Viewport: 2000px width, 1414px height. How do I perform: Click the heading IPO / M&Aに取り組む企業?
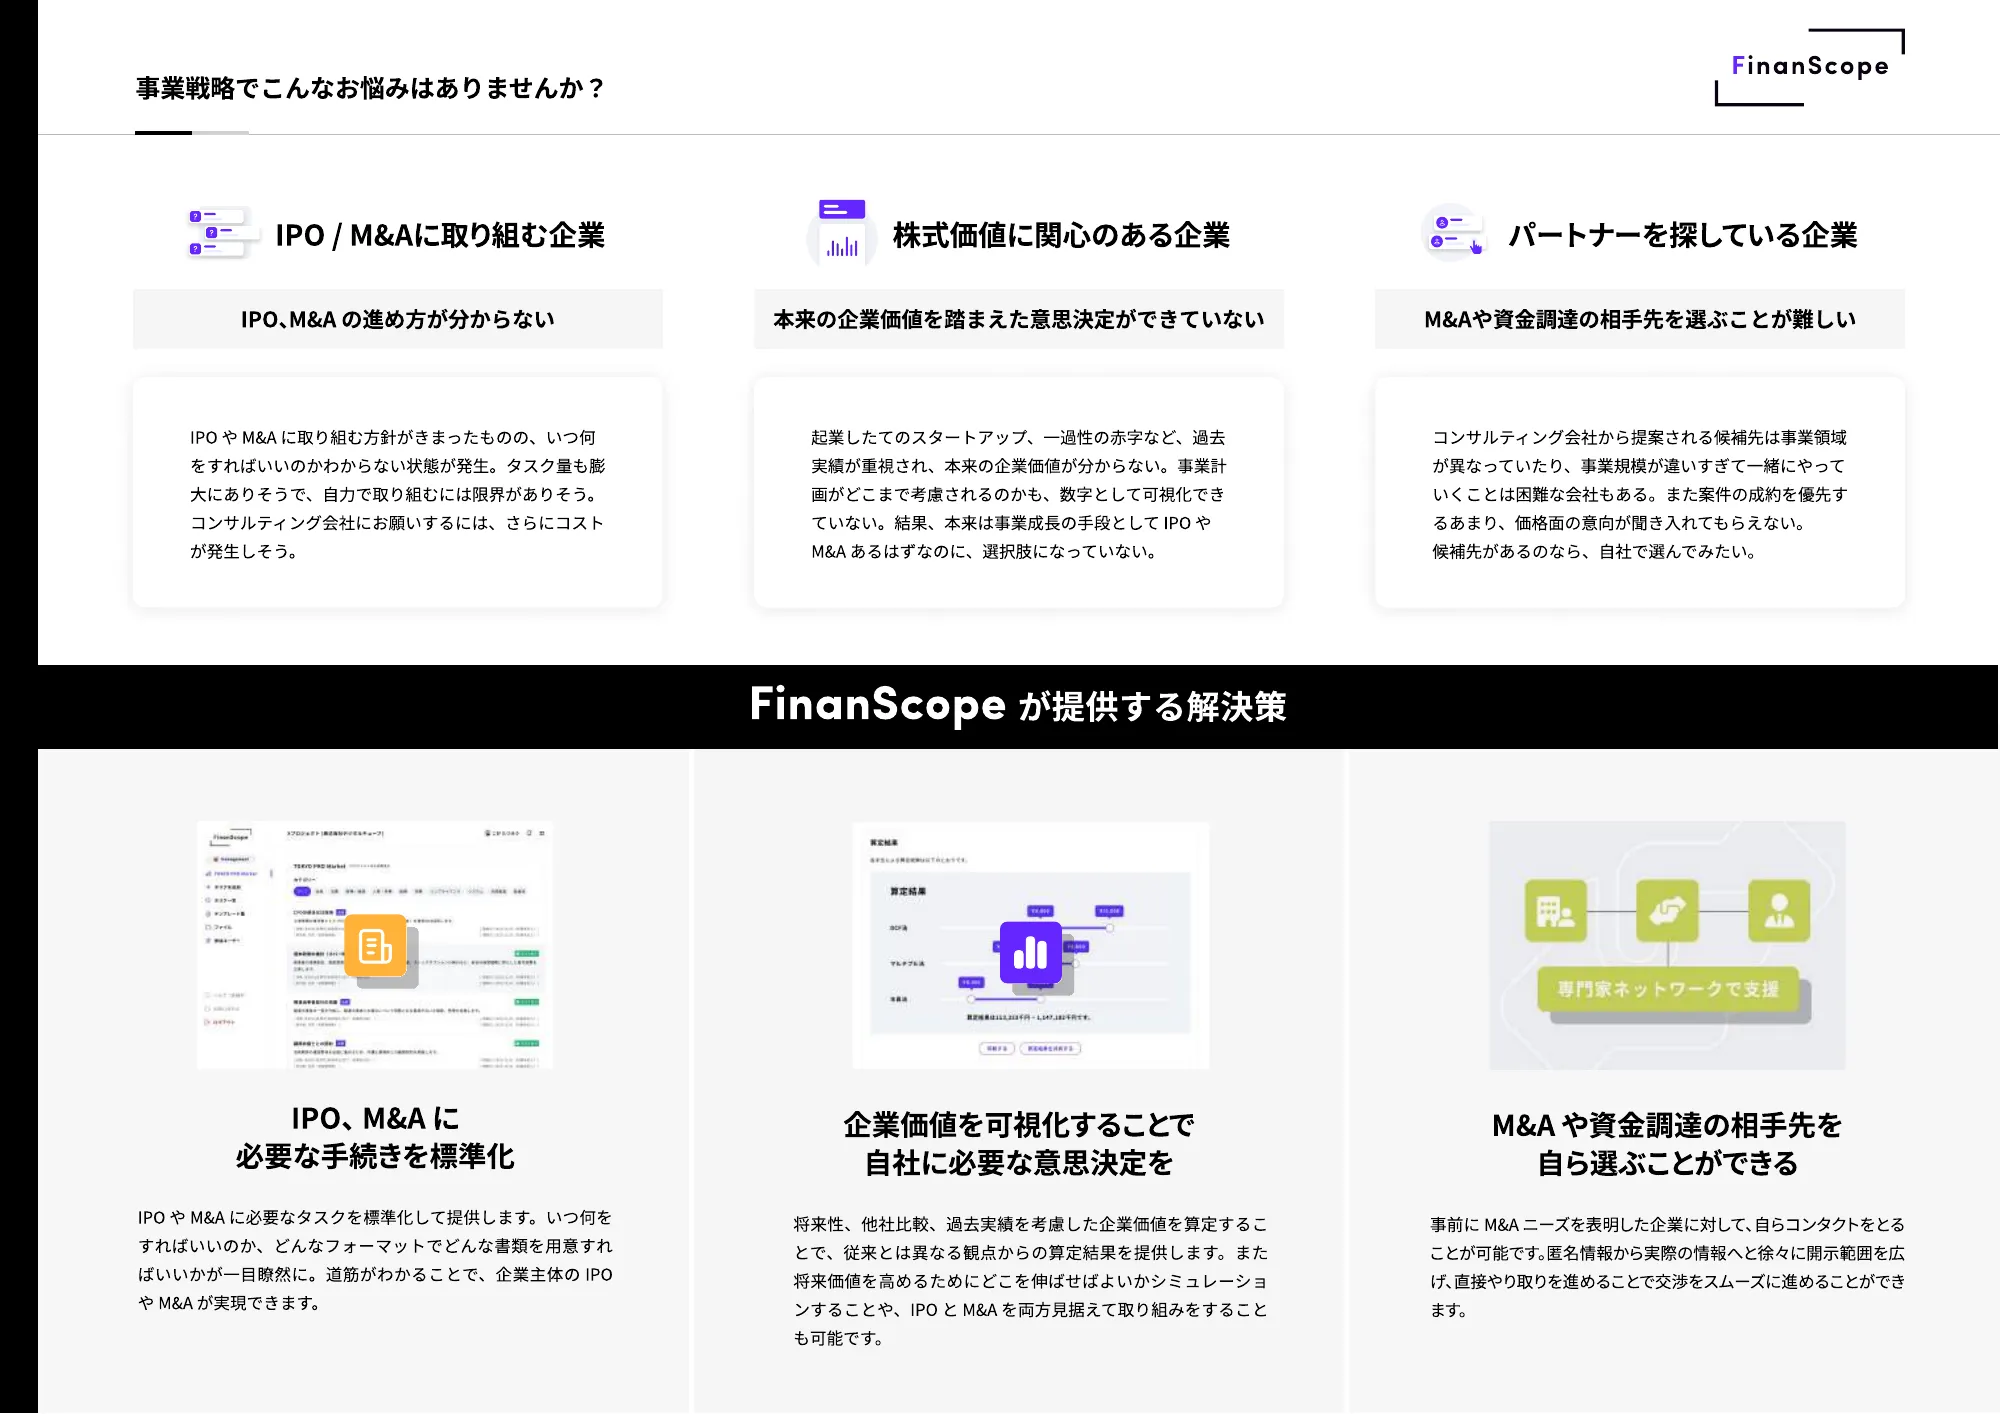click(x=440, y=235)
